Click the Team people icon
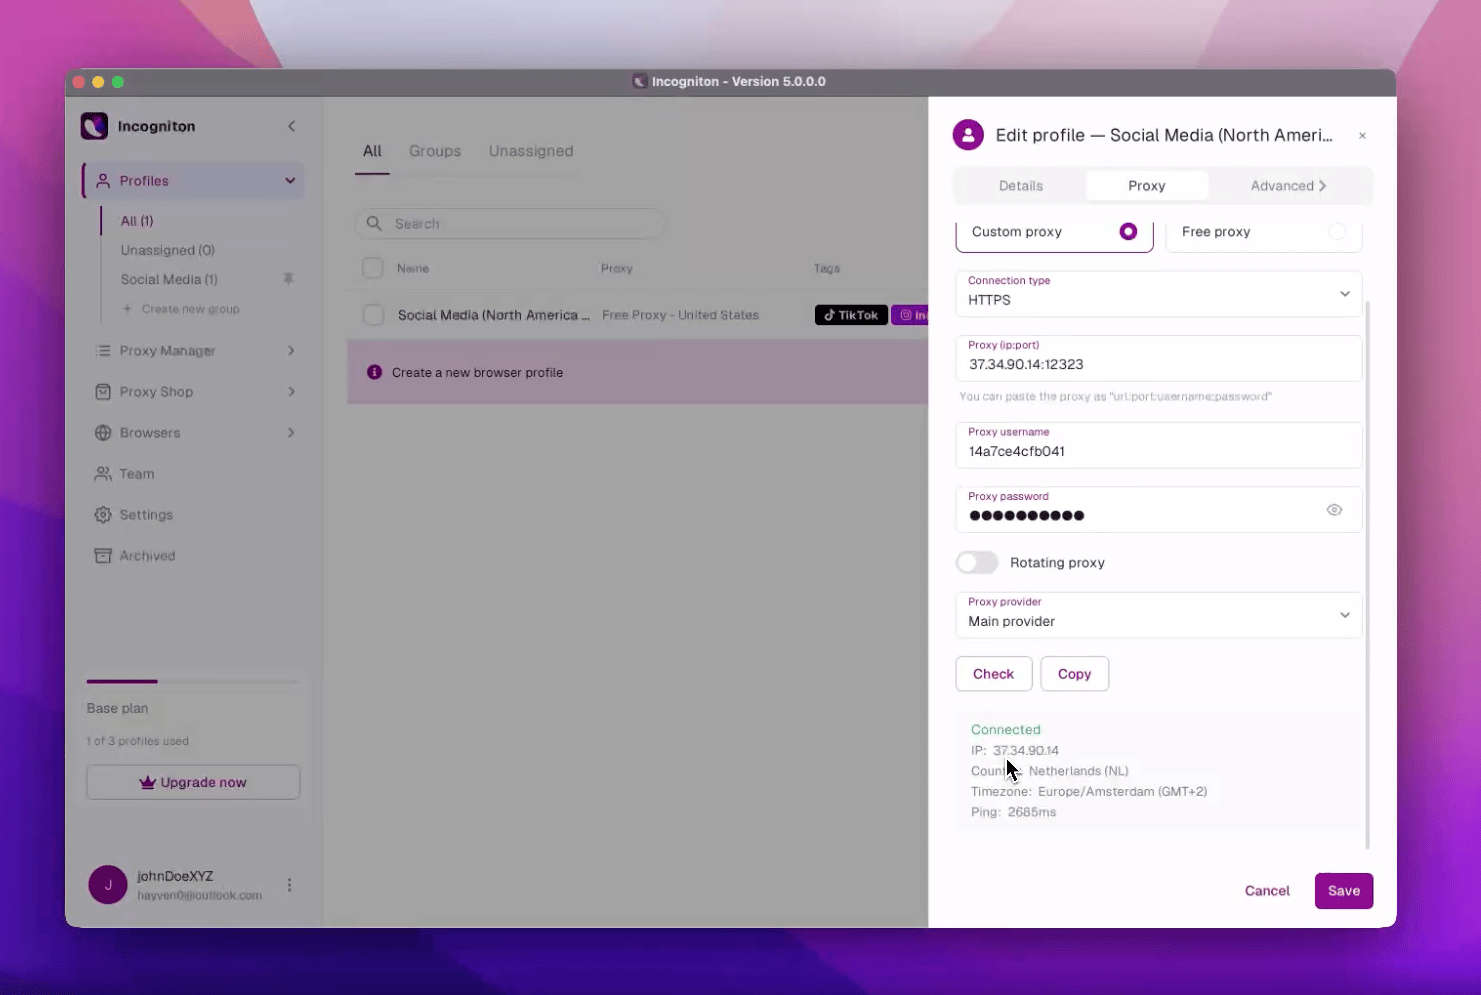 (103, 474)
